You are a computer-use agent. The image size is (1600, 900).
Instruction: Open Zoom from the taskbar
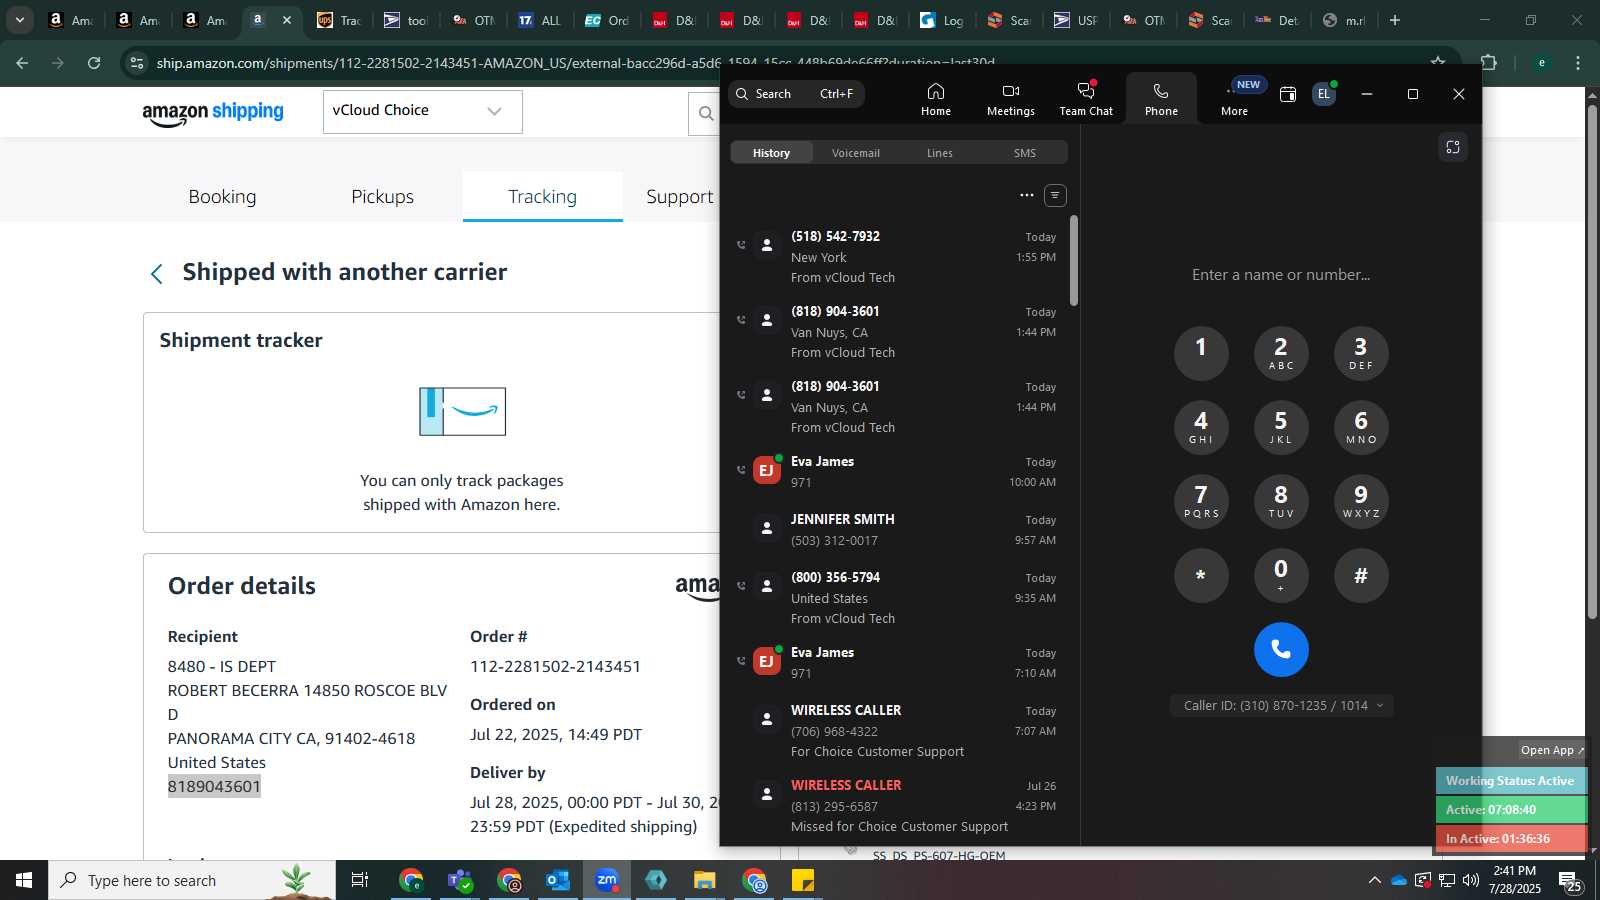click(x=607, y=880)
